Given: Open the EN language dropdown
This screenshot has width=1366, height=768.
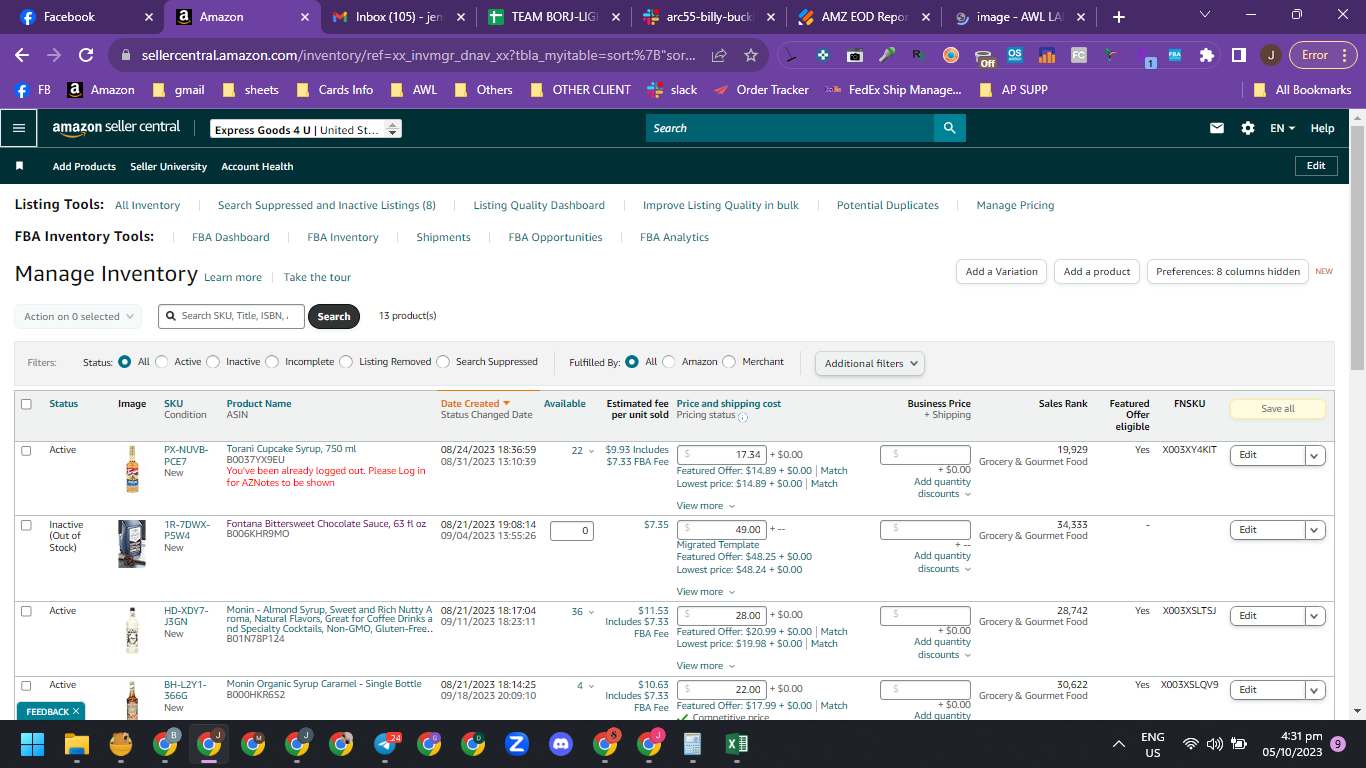Looking at the screenshot, I should [1282, 128].
